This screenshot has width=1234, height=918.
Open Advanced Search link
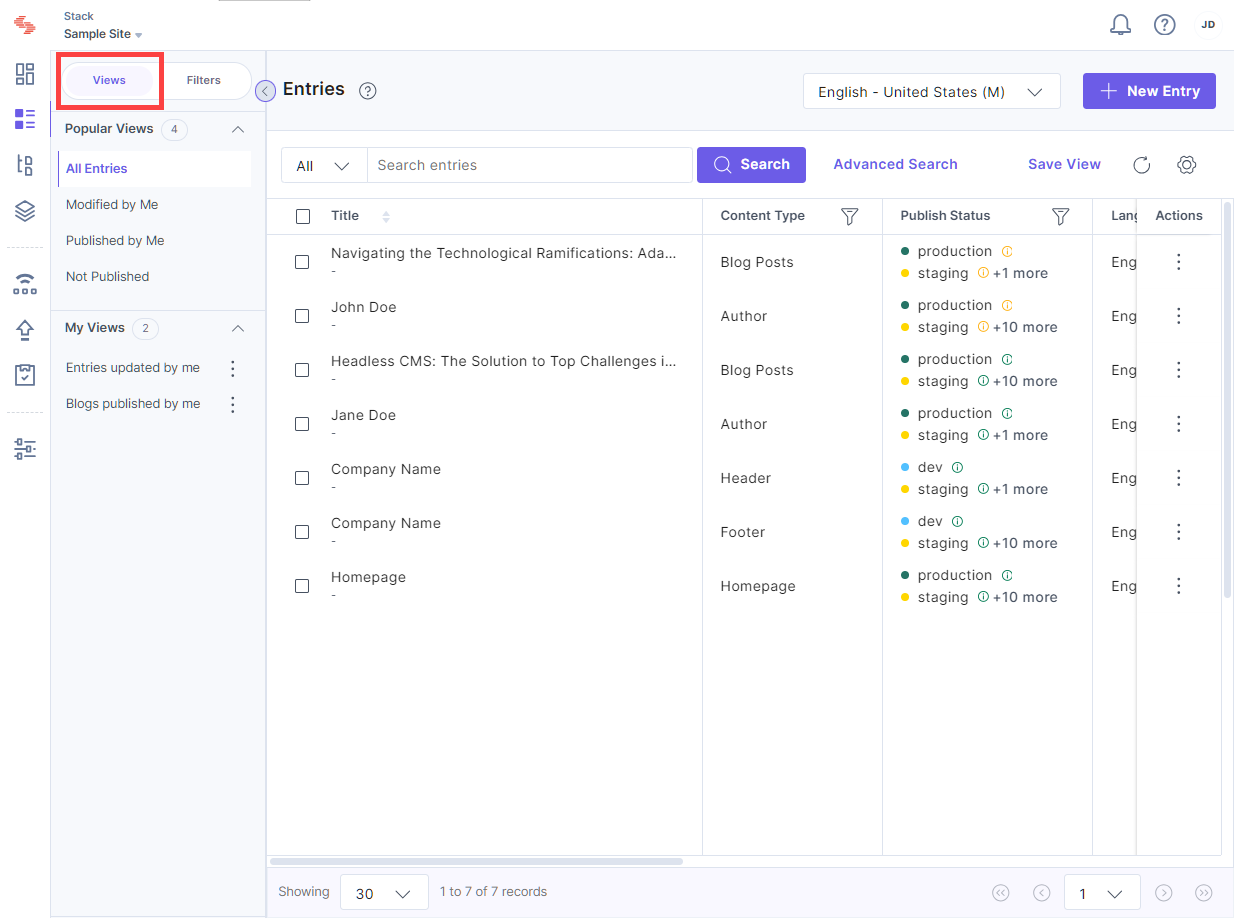(895, 164)
